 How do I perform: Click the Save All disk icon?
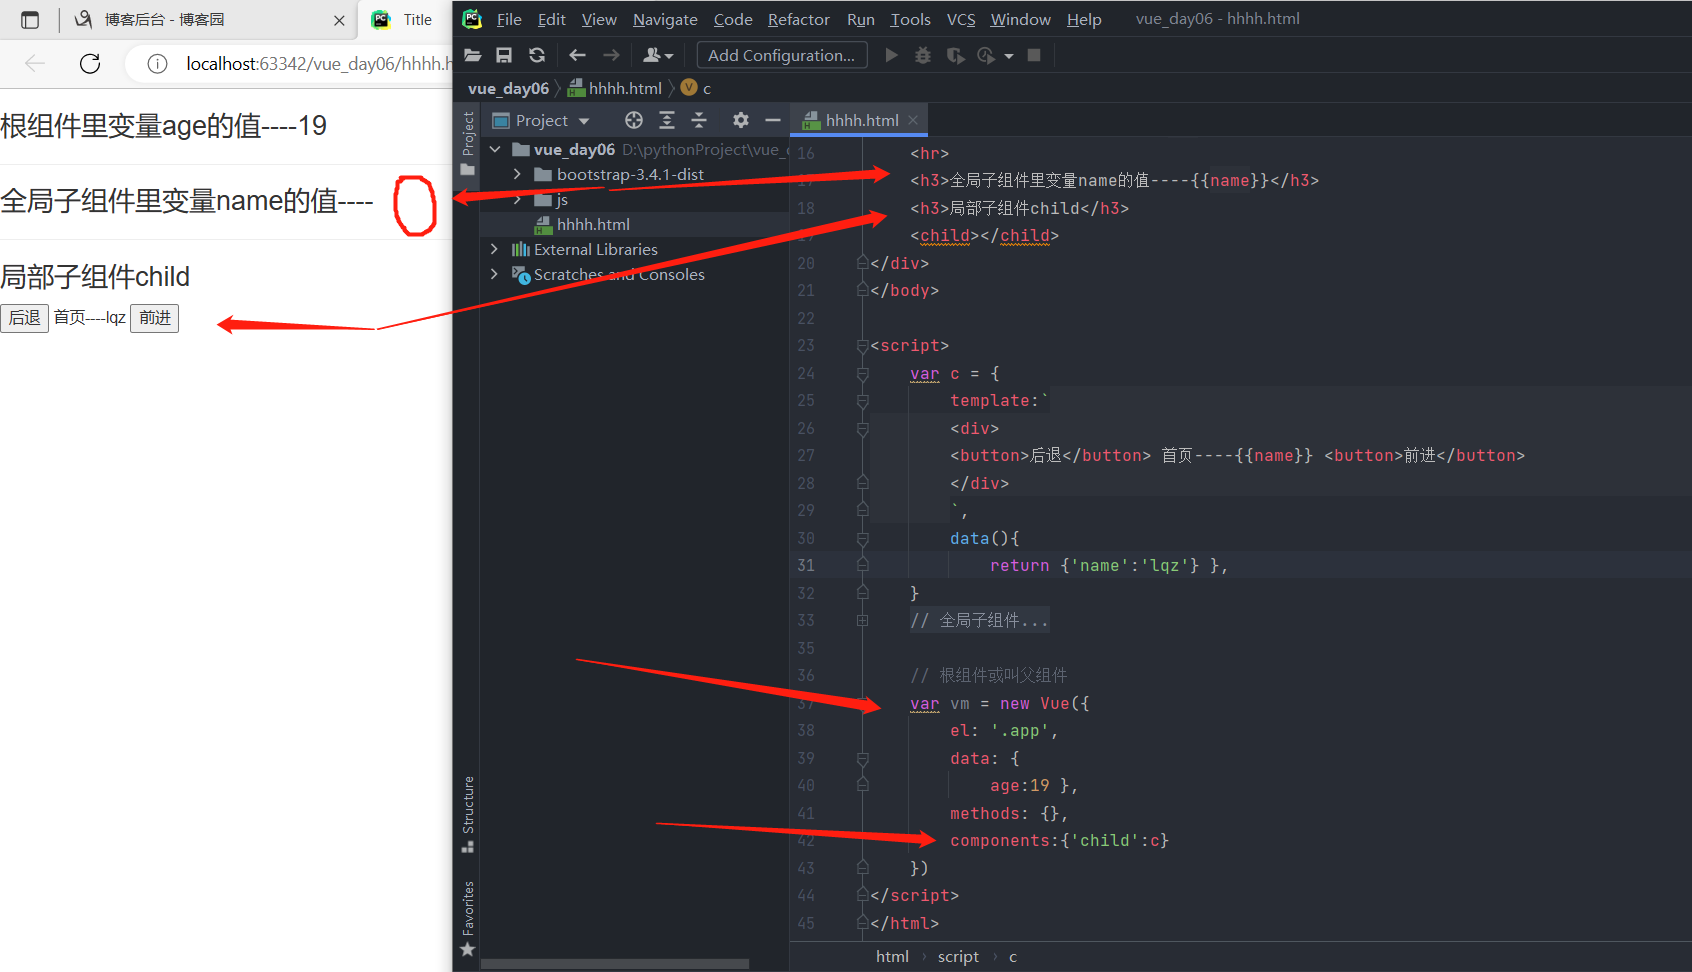click(504, 55)
